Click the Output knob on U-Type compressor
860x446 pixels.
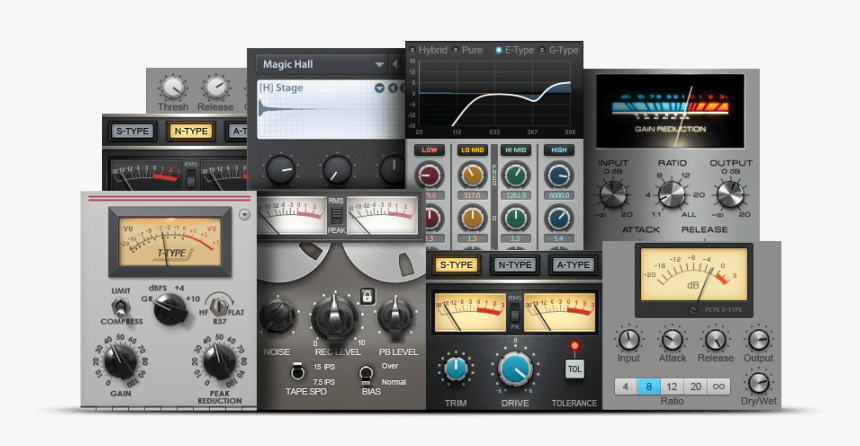click(759, 340)
